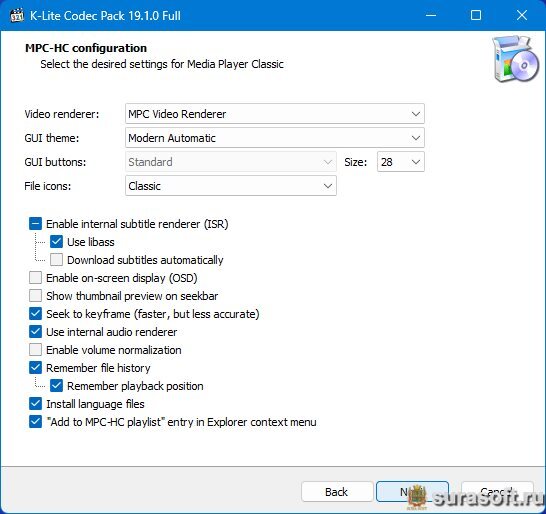Click Next to continue installation
The height and width of the screenshot is (514, 546).
412,492
